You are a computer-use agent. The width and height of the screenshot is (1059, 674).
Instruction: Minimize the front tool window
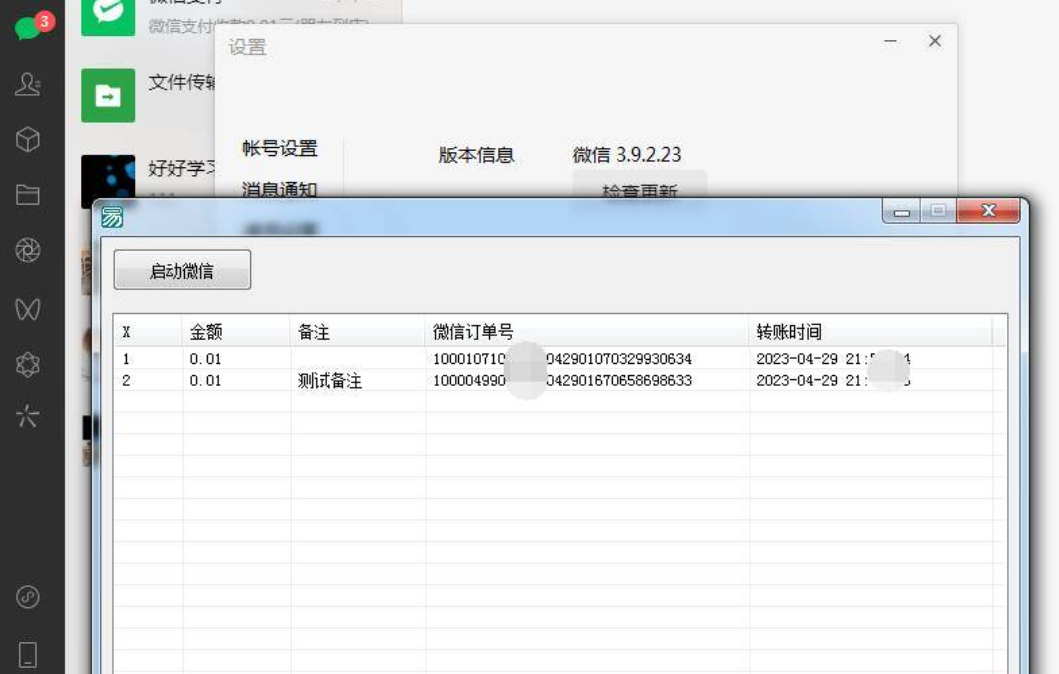[901, 211]
